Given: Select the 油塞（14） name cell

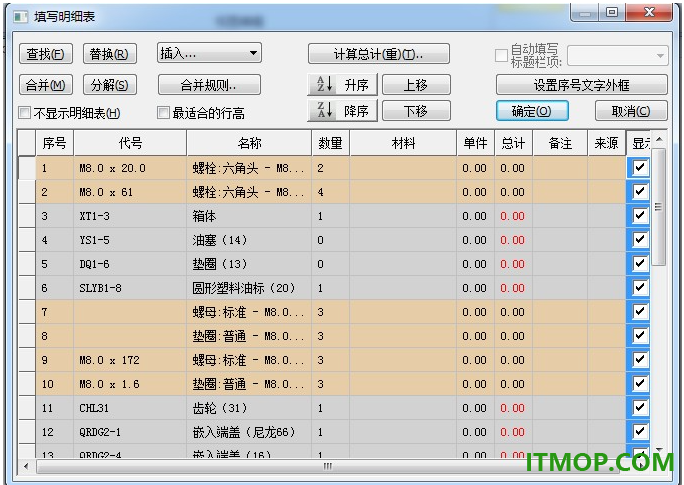Looking at the screenshot, I should tap(249, 240).
